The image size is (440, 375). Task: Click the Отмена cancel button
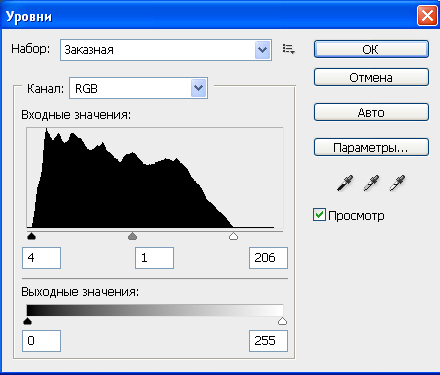[x=371, y=77]
